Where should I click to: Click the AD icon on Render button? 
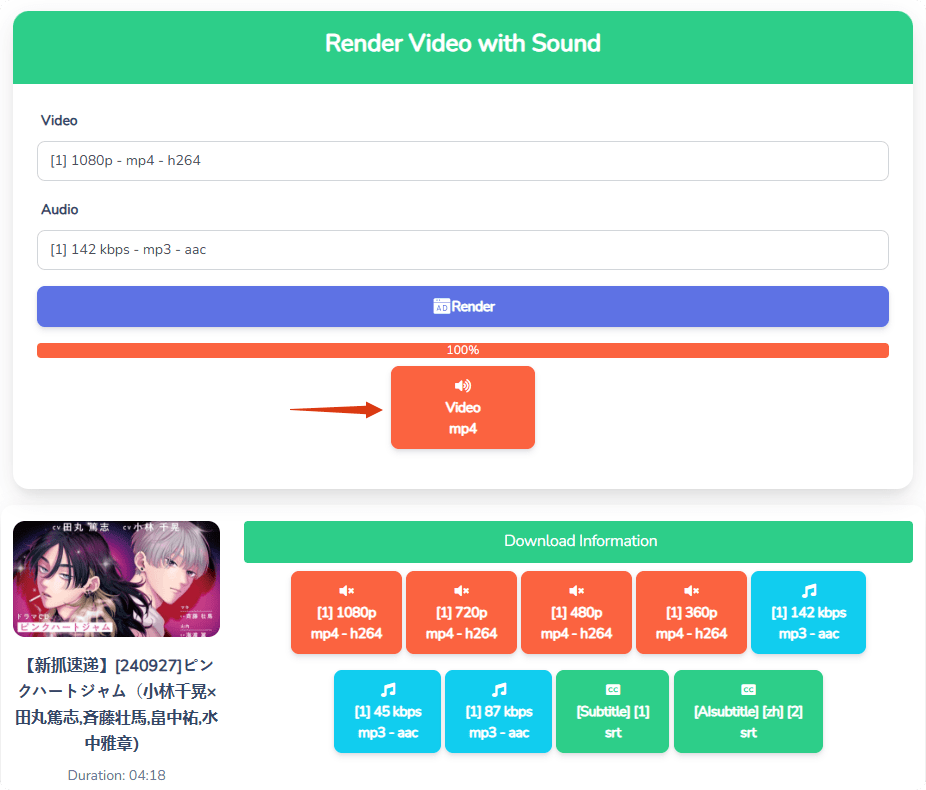point(441,307)
